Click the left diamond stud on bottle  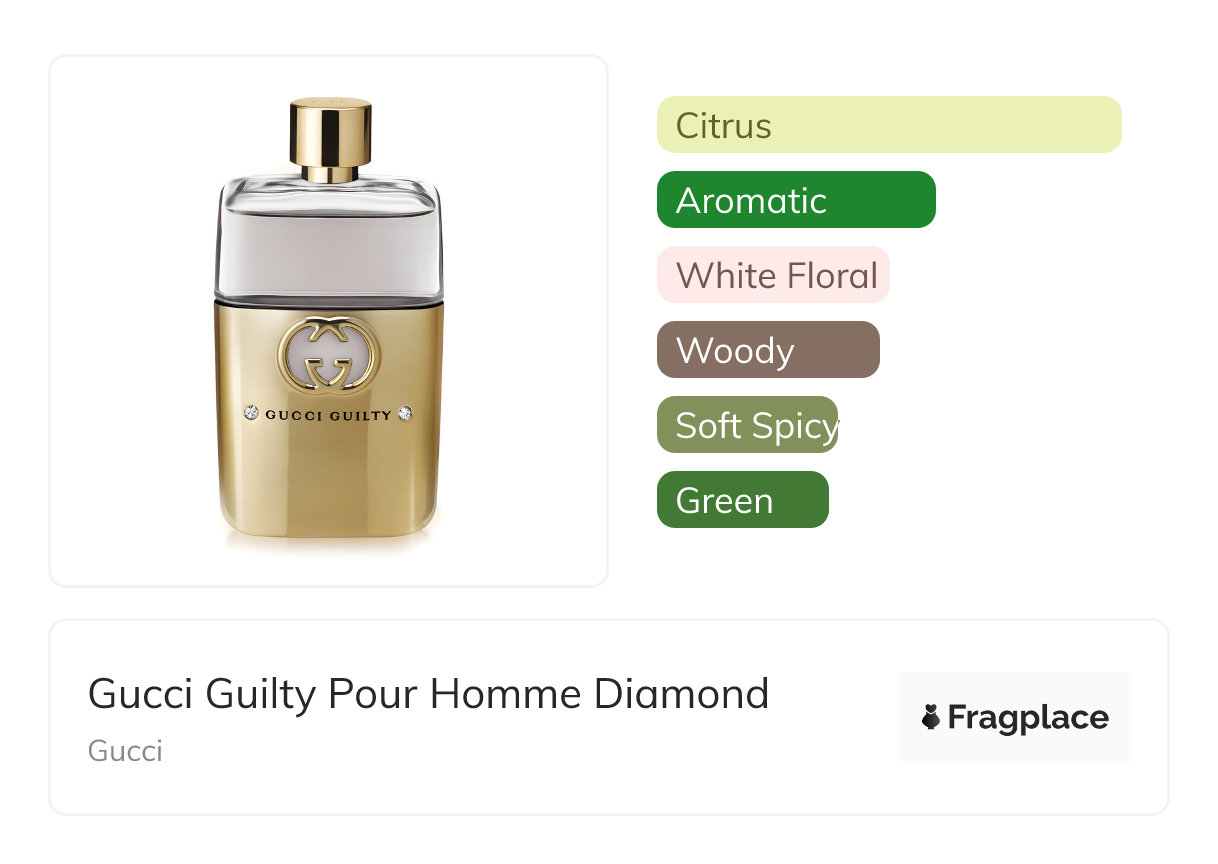[x=252, y=413]
